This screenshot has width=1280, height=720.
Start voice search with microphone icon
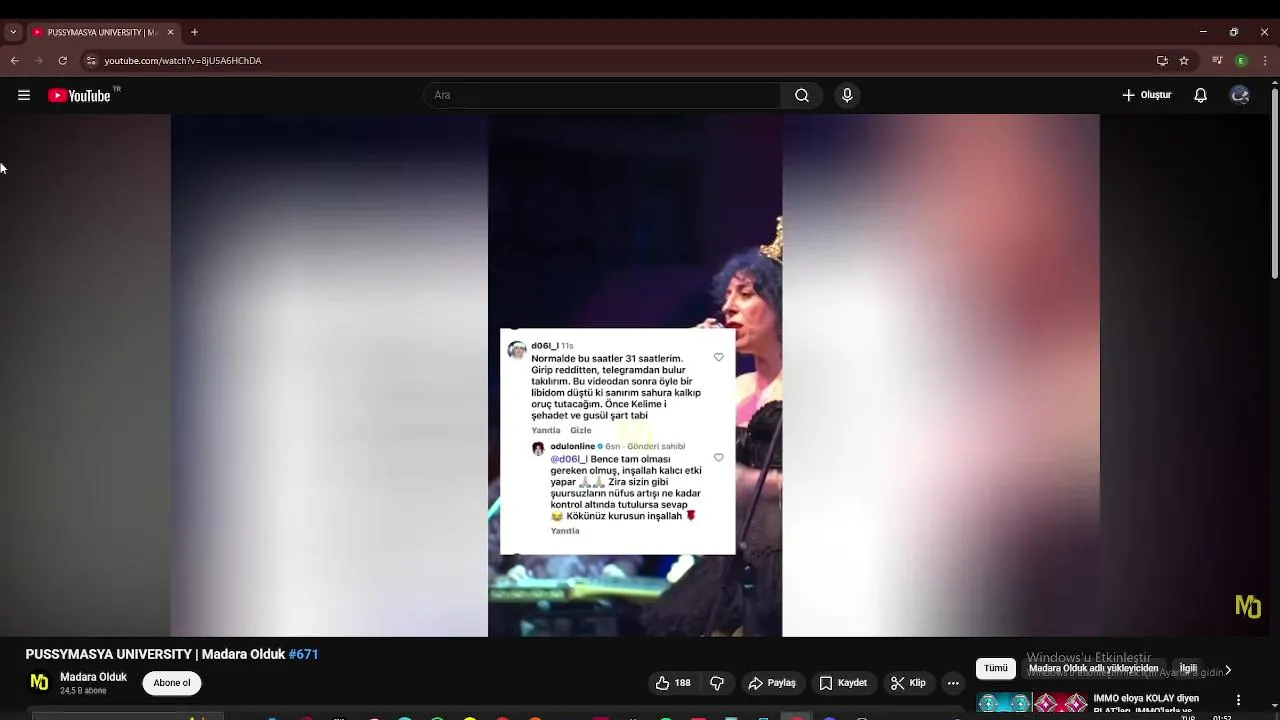coord(847,95)
